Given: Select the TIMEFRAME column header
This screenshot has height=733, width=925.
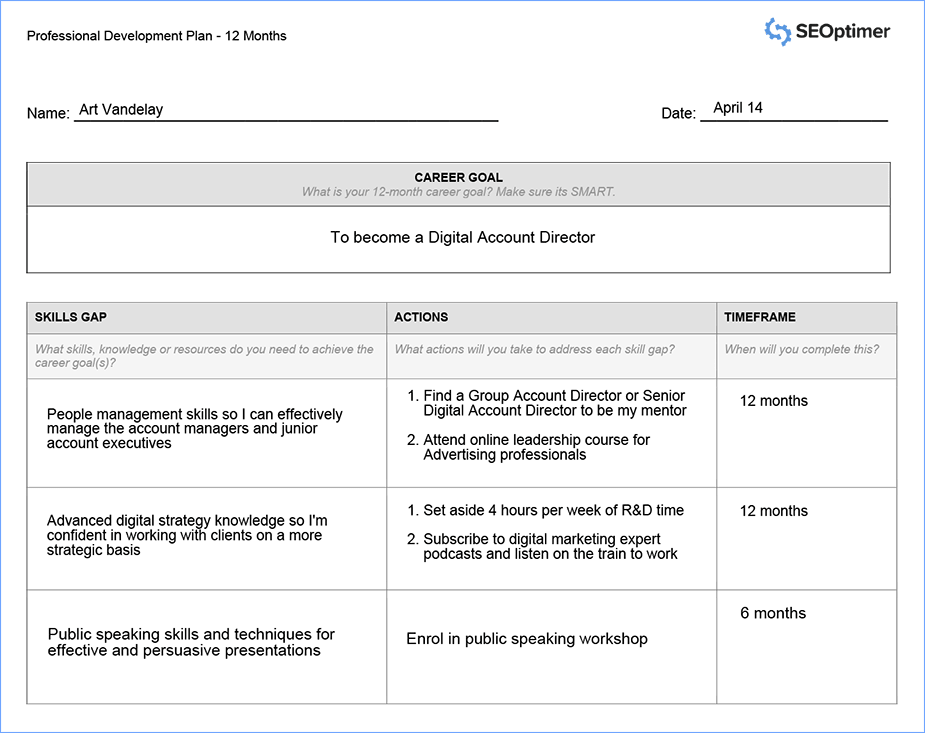Looking at the screenshot, I should point(758,317).
